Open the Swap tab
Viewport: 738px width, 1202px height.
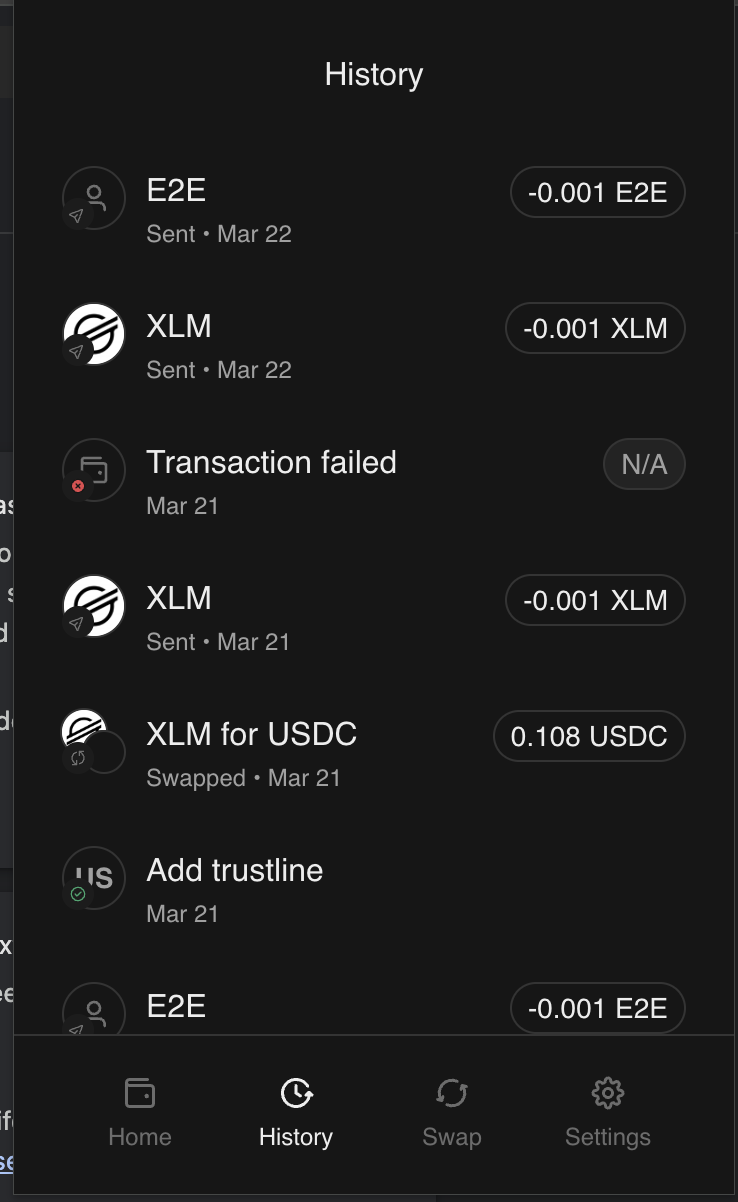click(452, 1136)
